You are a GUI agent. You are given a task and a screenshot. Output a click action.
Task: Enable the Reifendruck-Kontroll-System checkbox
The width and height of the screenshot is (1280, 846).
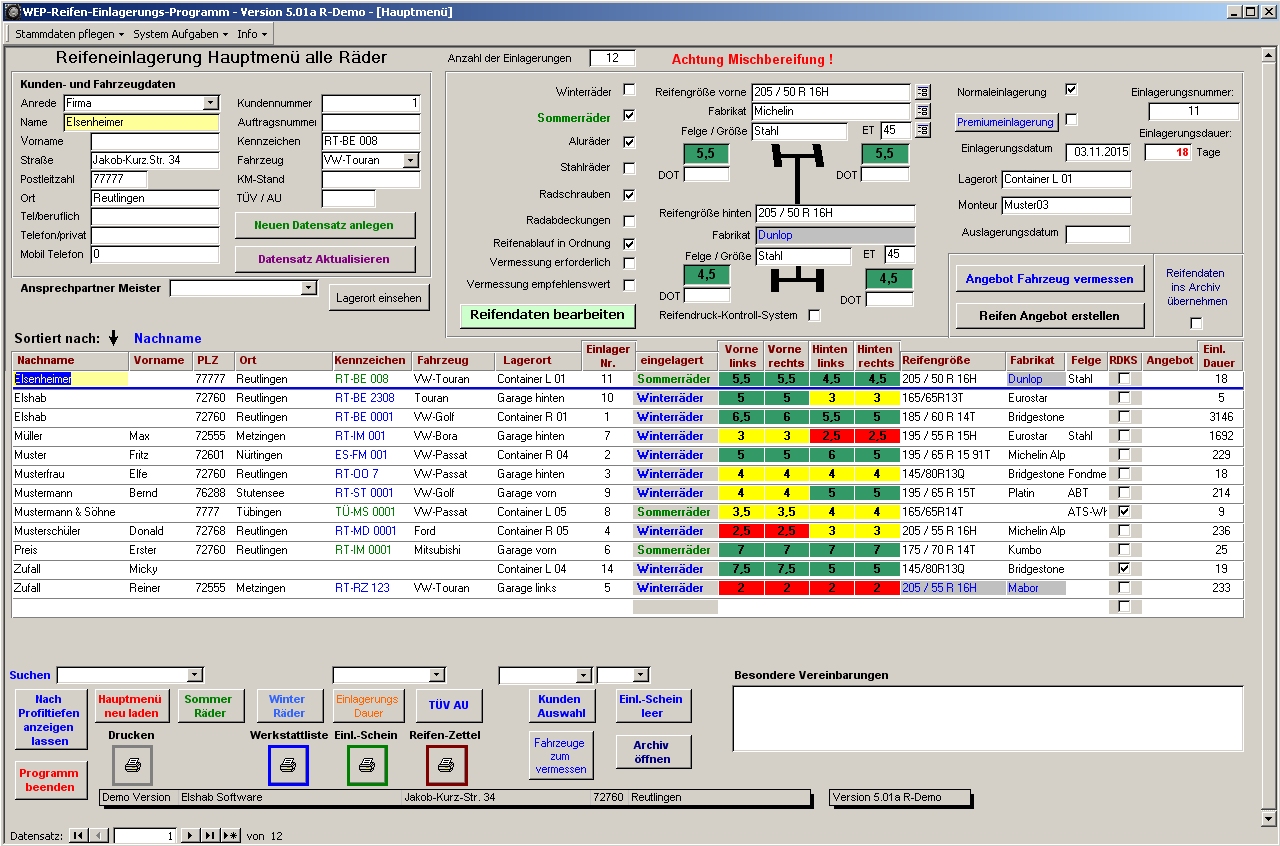pyautogui.click(x=814, y=316)
